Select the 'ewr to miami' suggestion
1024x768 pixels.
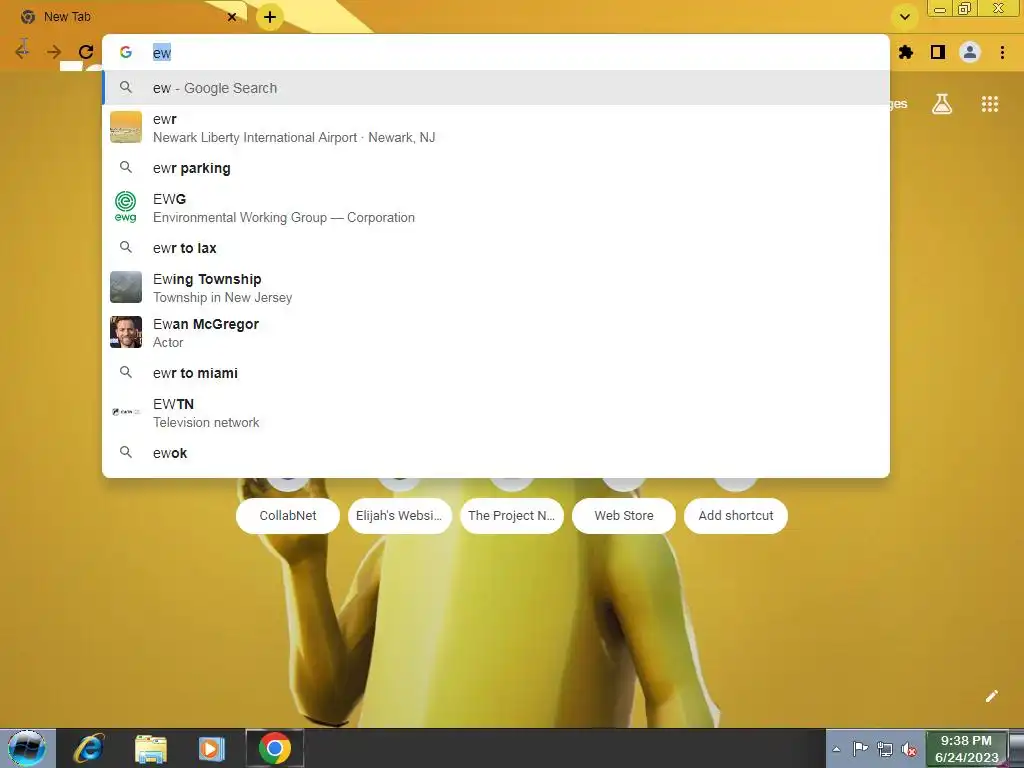[x=496, y=373]
